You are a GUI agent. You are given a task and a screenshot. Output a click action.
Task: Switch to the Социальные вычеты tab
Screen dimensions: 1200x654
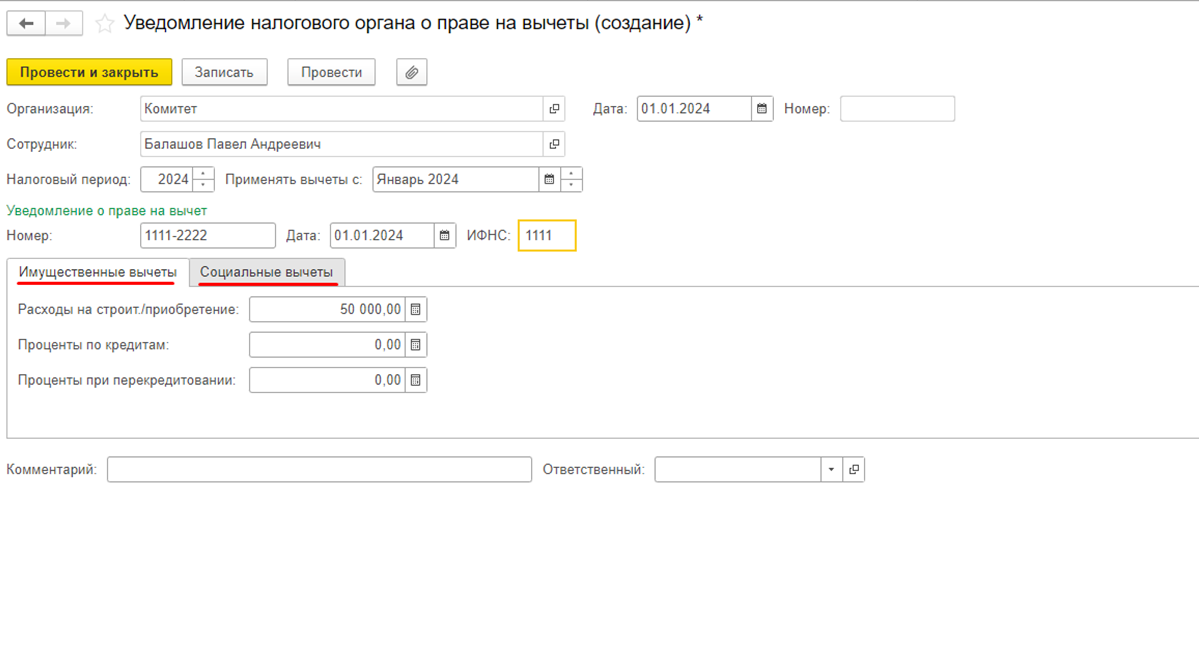266,272
